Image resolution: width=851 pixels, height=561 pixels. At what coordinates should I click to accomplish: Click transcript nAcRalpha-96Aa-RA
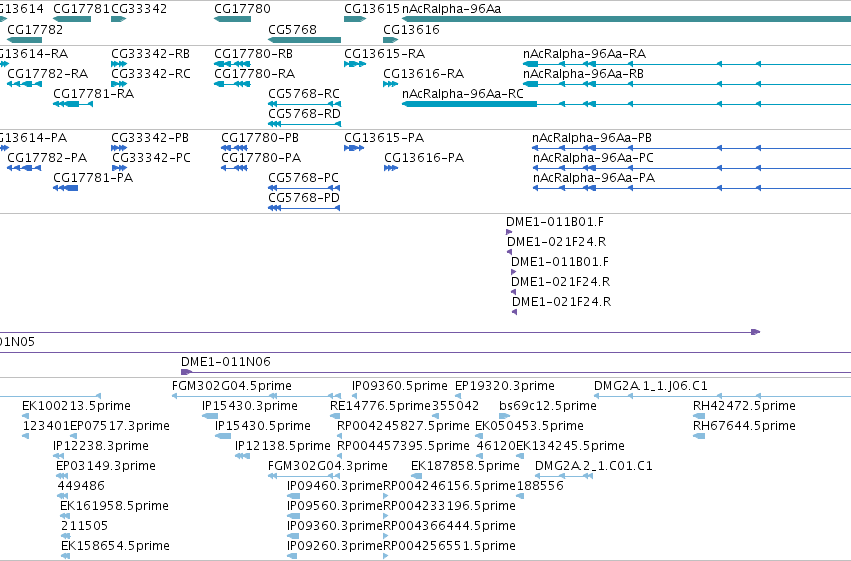[x=585, y=54]
